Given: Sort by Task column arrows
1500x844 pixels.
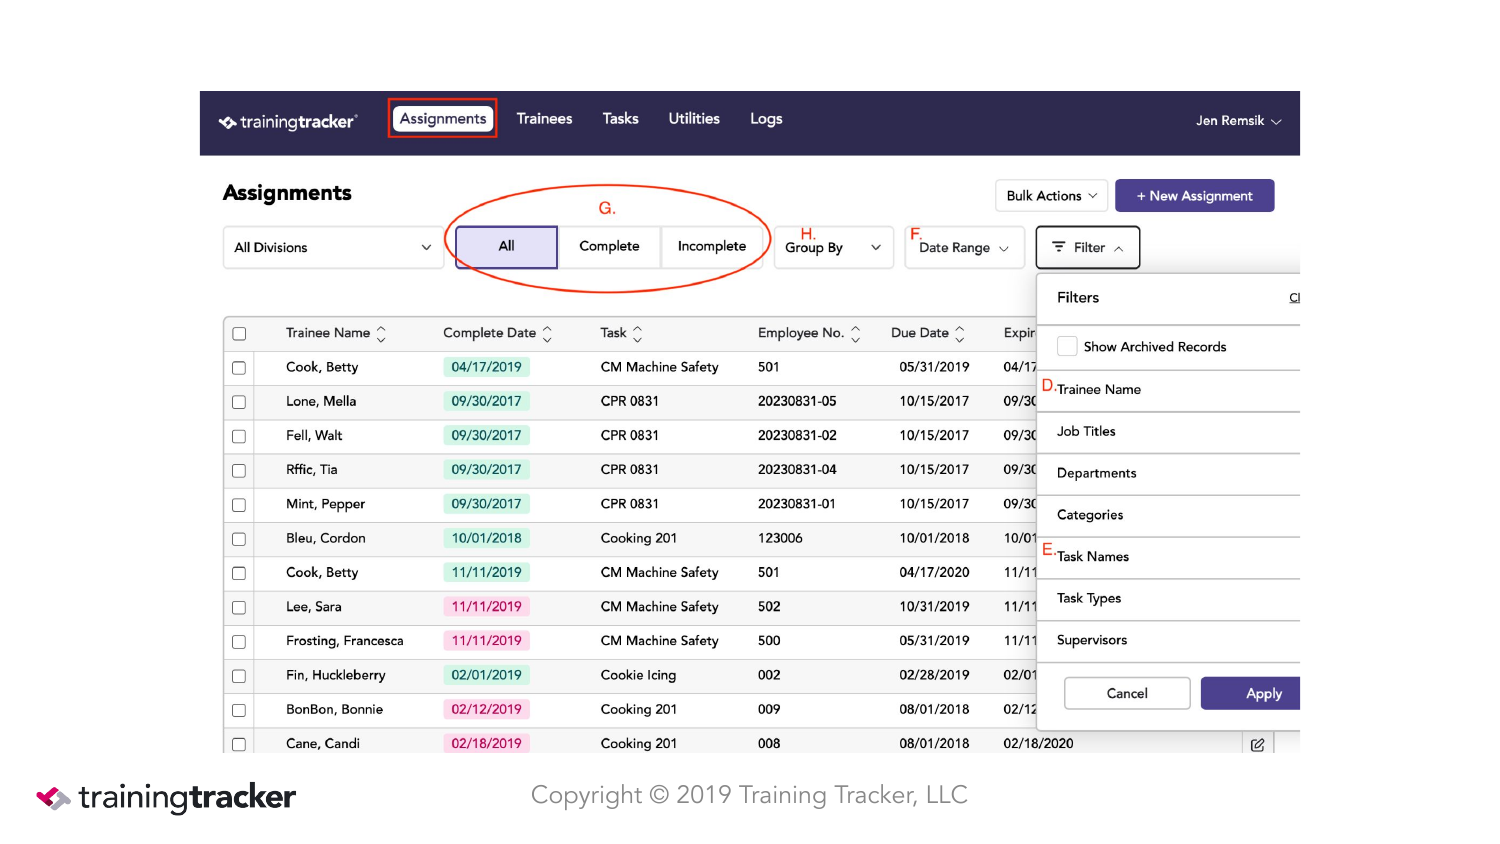Looking at the screenshot, I should [x=637, y=334].
